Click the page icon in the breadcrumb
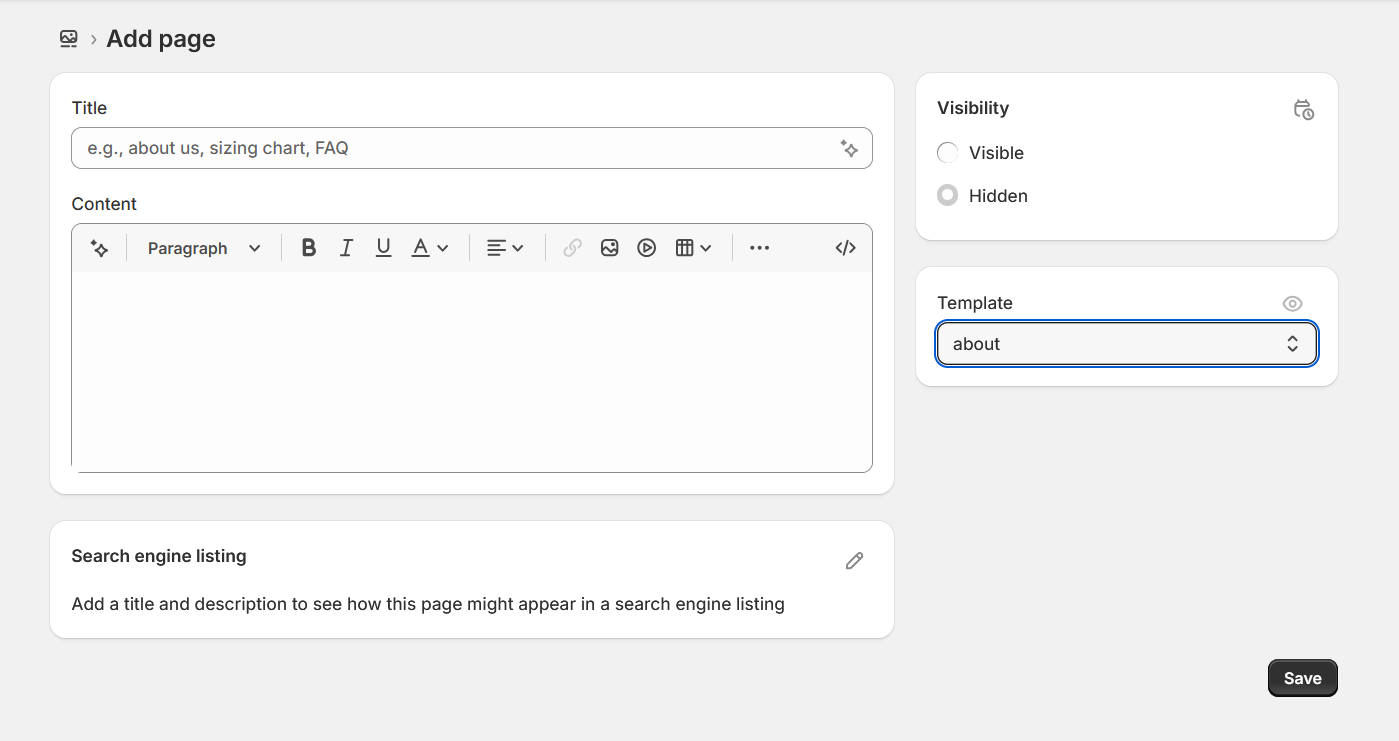Screen dimensions: 1399x741 coord(68,38)
